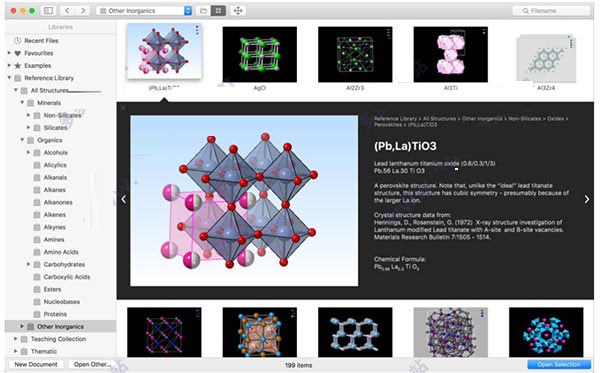Toggle the sidebar panel icon

point(49,11)
